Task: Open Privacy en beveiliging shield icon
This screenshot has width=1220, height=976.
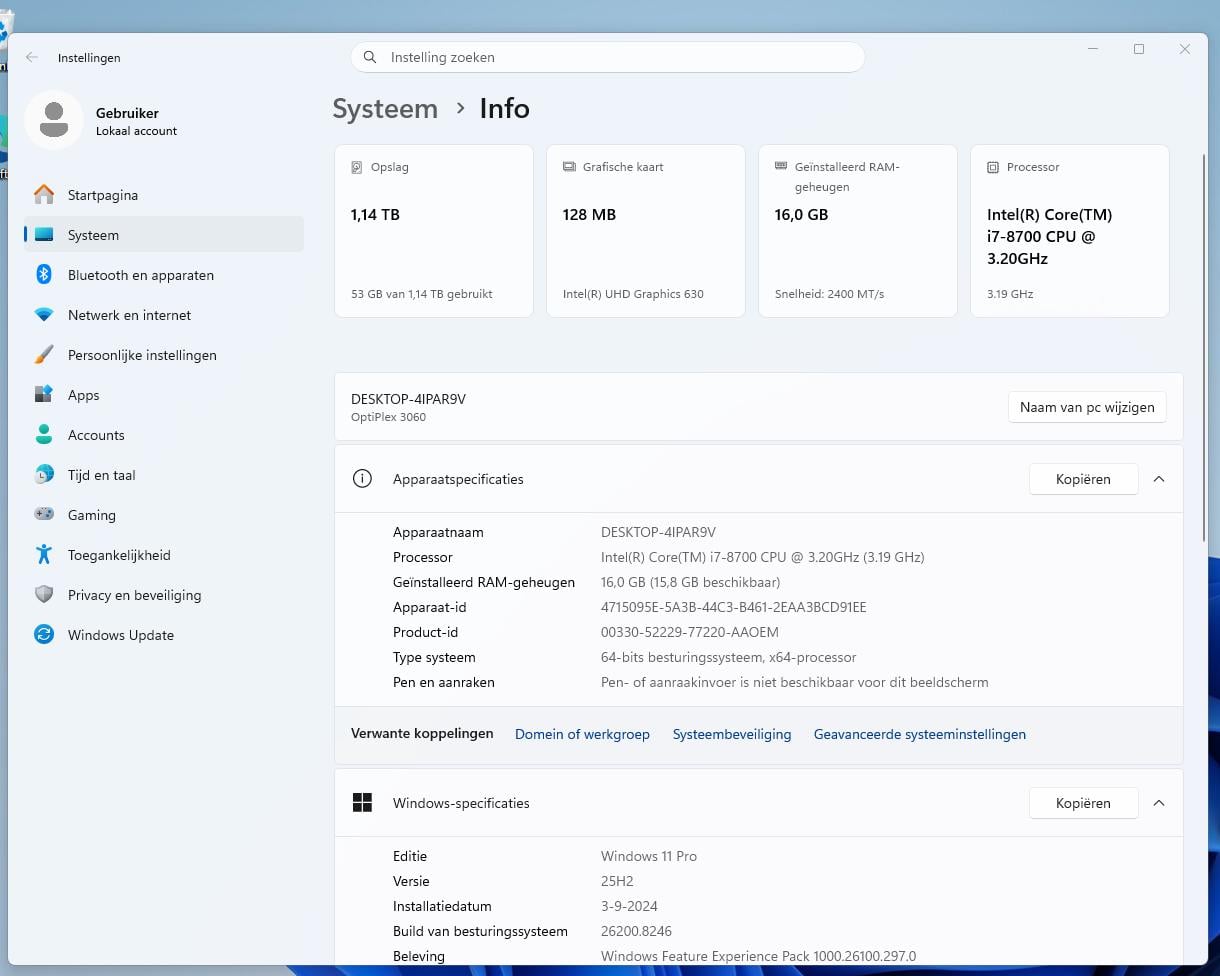Action: [44, 595]
